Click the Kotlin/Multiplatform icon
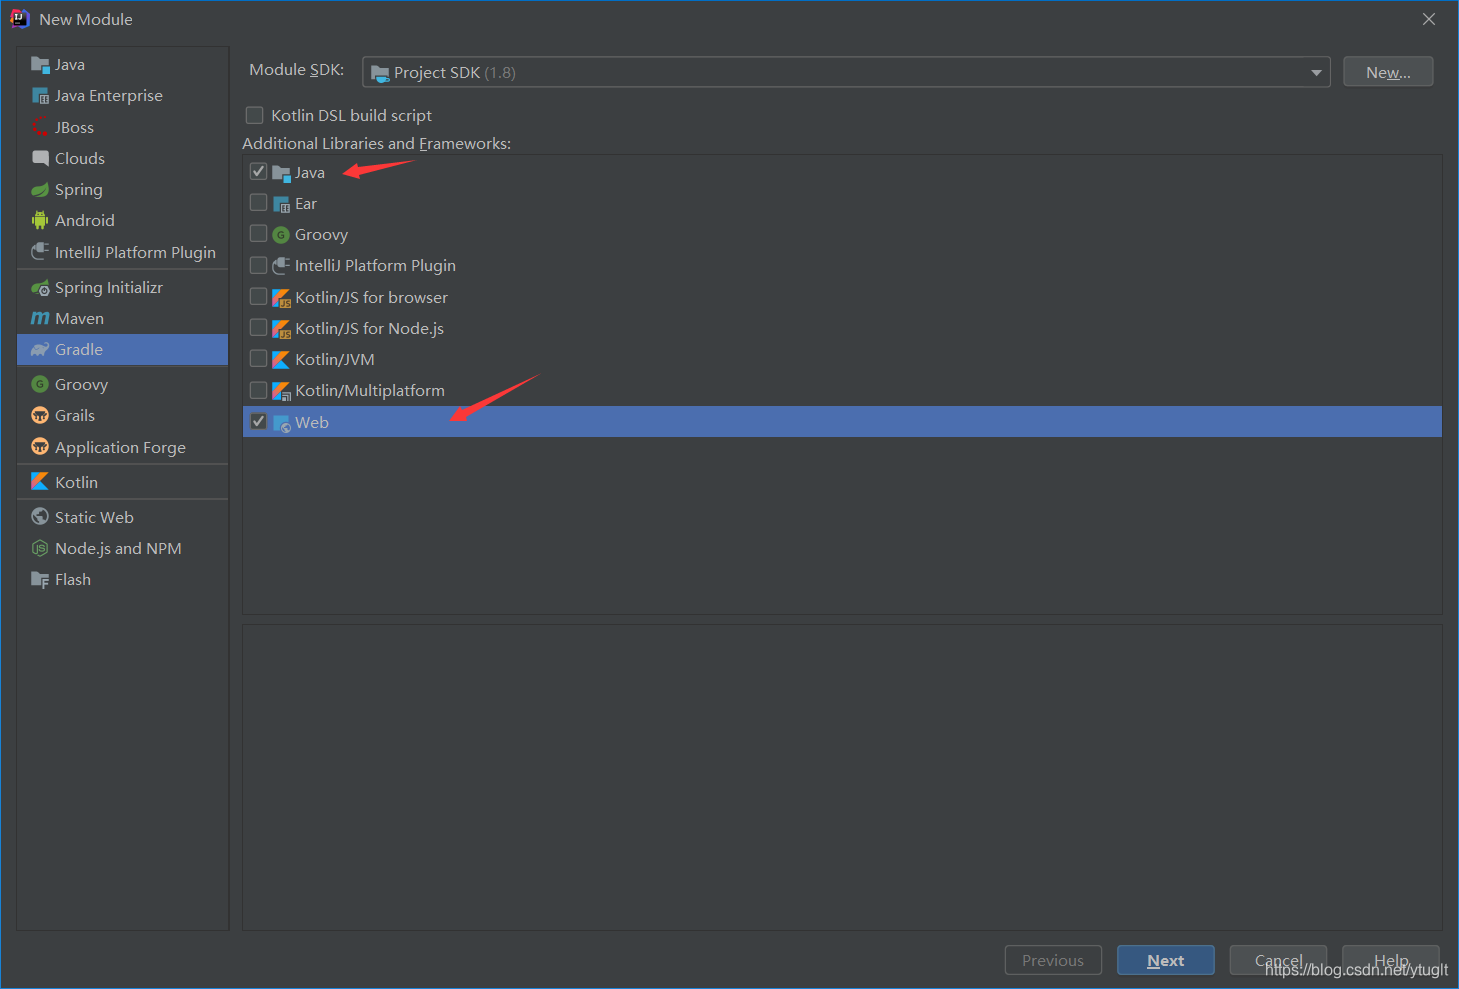This screenshot has height=989, width=1459. pos(281,390)
